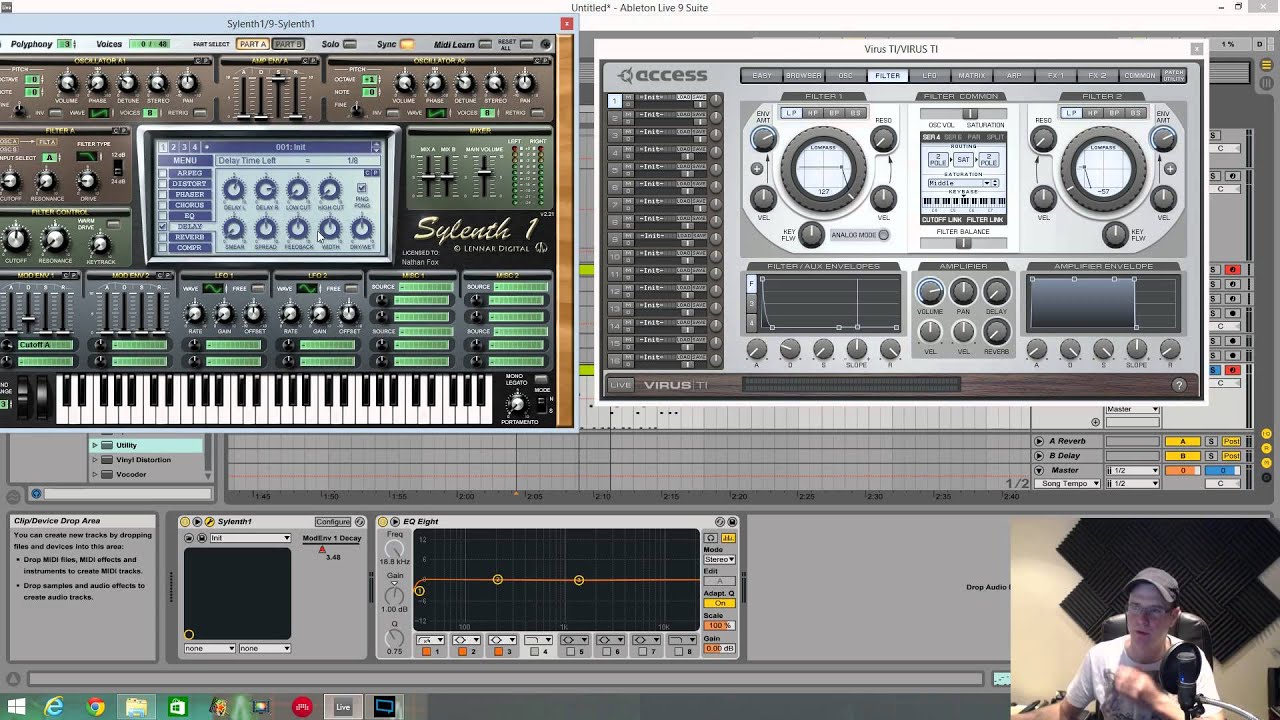Select the F envelope tab in Filter/Aux Envelopes
Image resolution: width=1280 pixels, height=720 pixels.
[x=752, y=284]
